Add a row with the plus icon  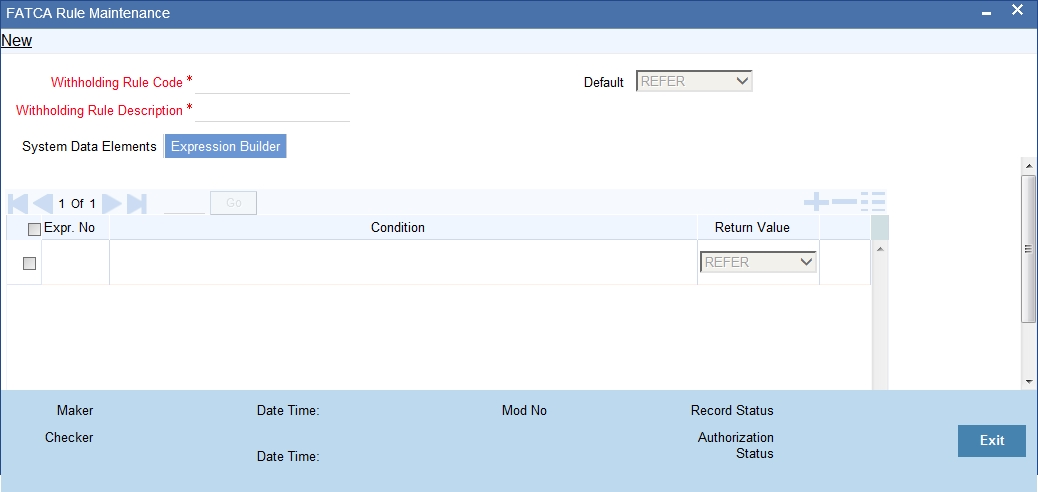[x=816, y=201]
